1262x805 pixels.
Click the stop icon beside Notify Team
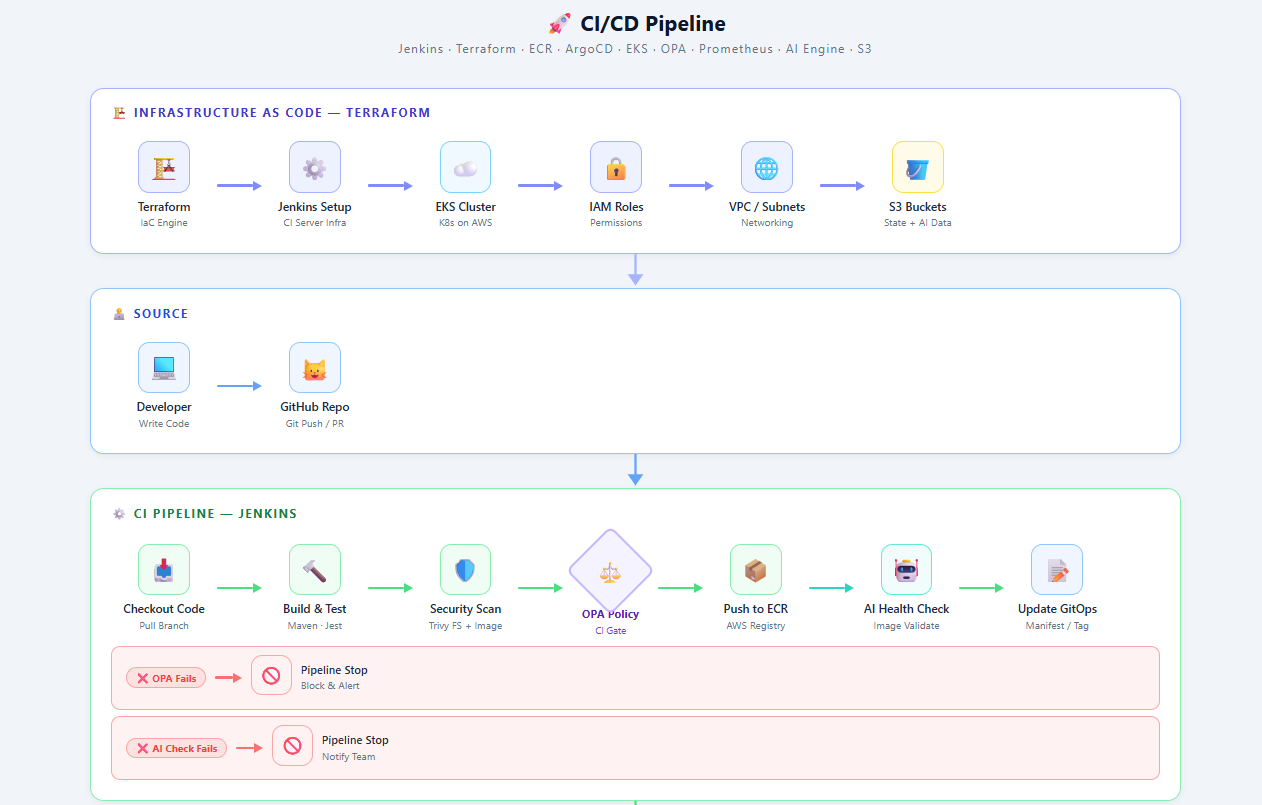(x=292, y=746)
